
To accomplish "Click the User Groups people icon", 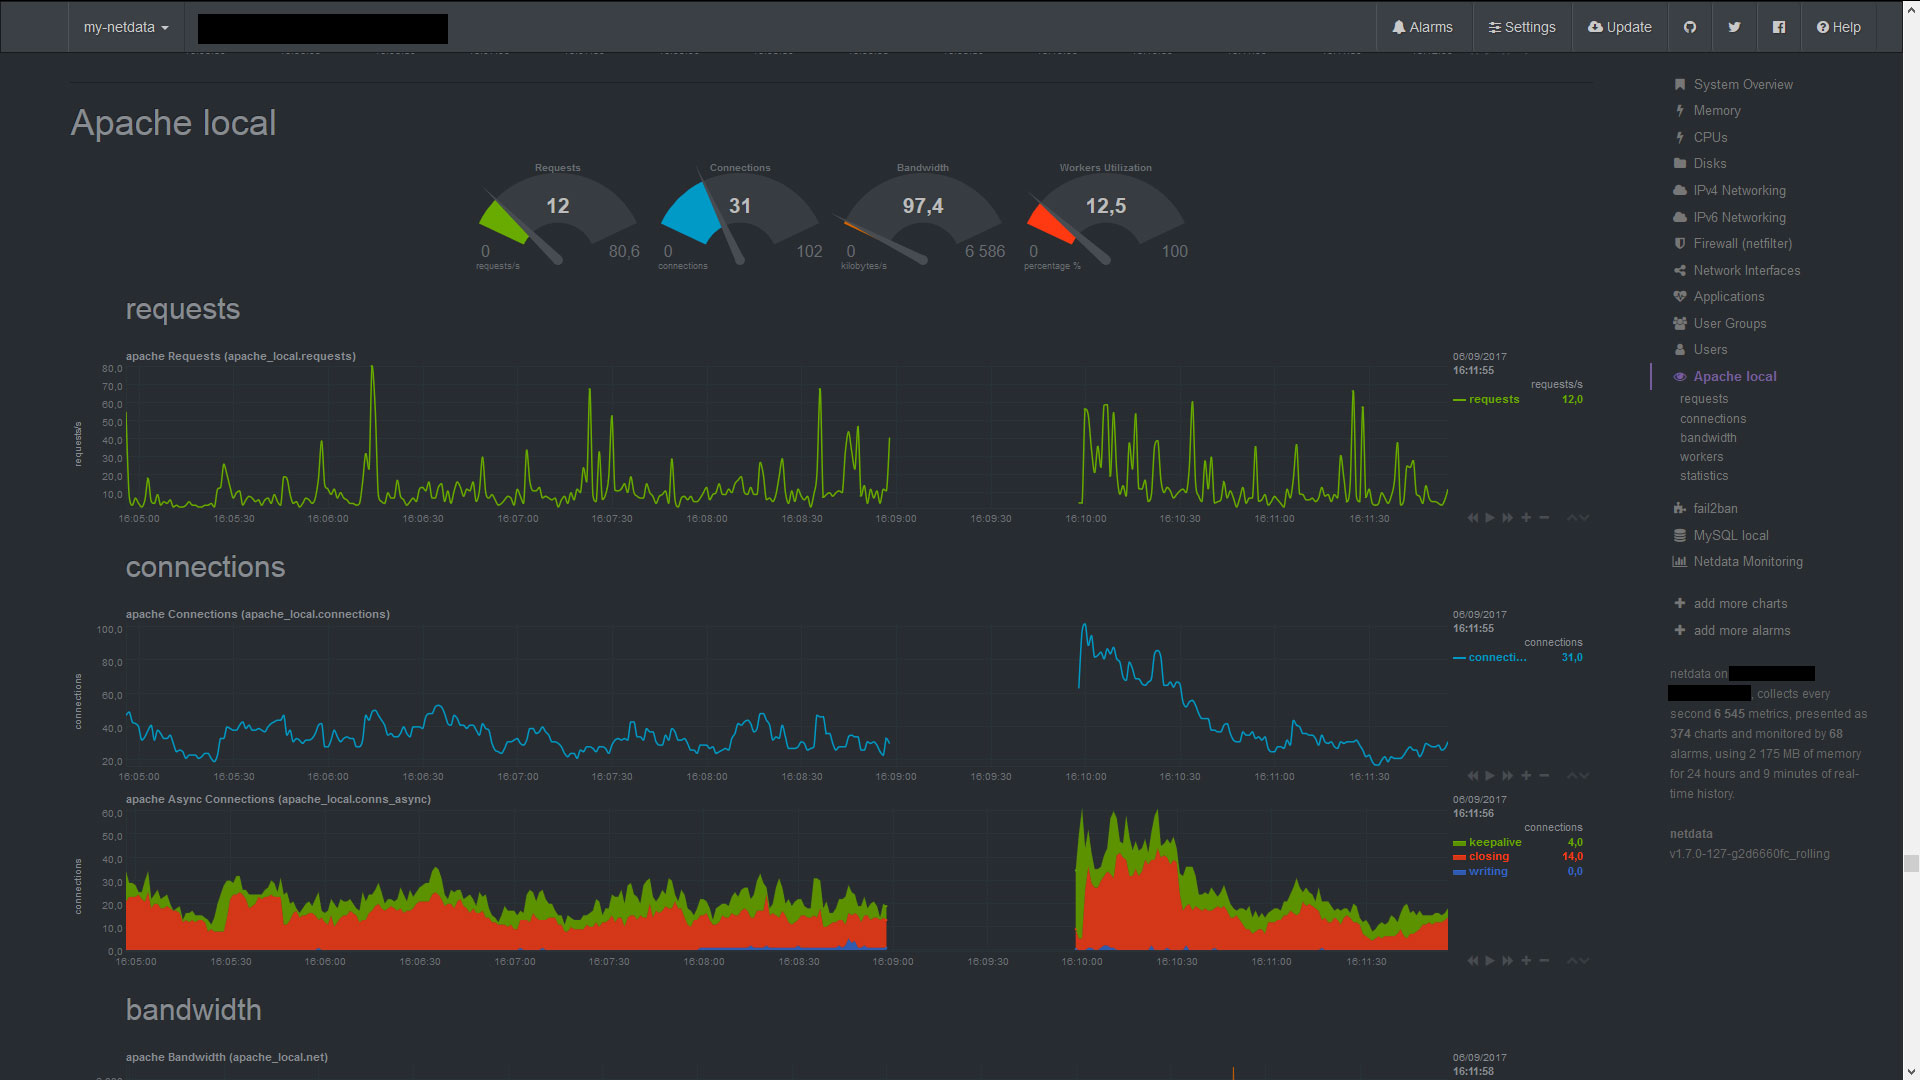I will [x=1680, y=324].
